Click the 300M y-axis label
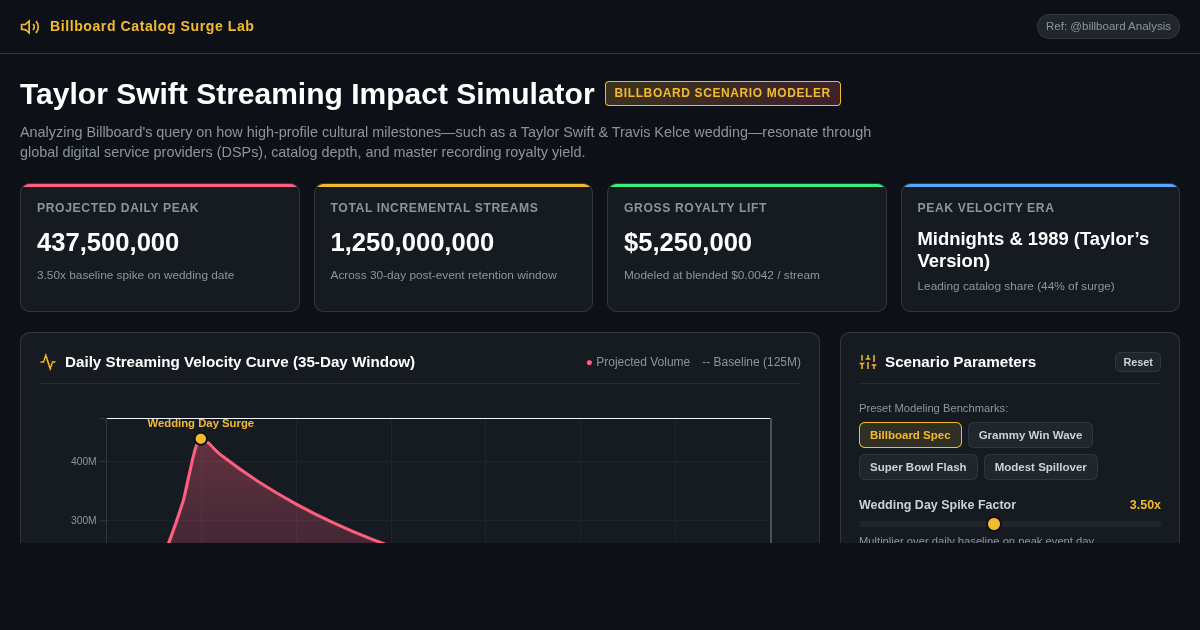The height and width of the screenshot is (630, 1200). click(84, 520)
